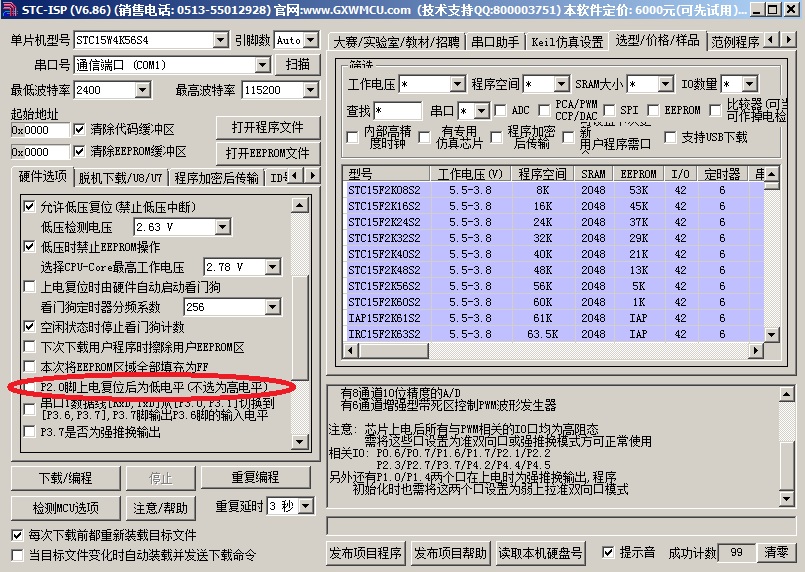Click 清零 counter reset button
Screen dimensions: 805x572
(x=776, y=552)
